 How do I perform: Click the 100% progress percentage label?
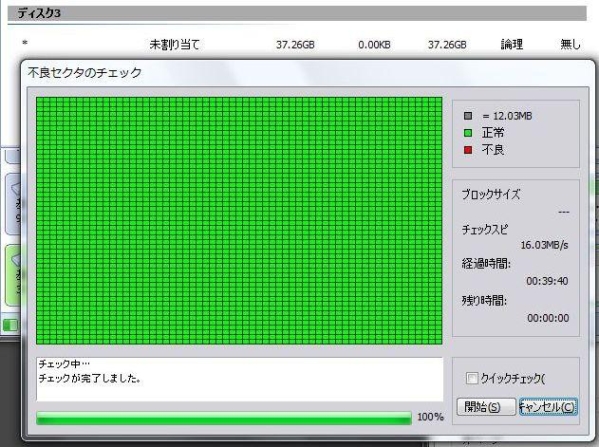pos(431,417)
